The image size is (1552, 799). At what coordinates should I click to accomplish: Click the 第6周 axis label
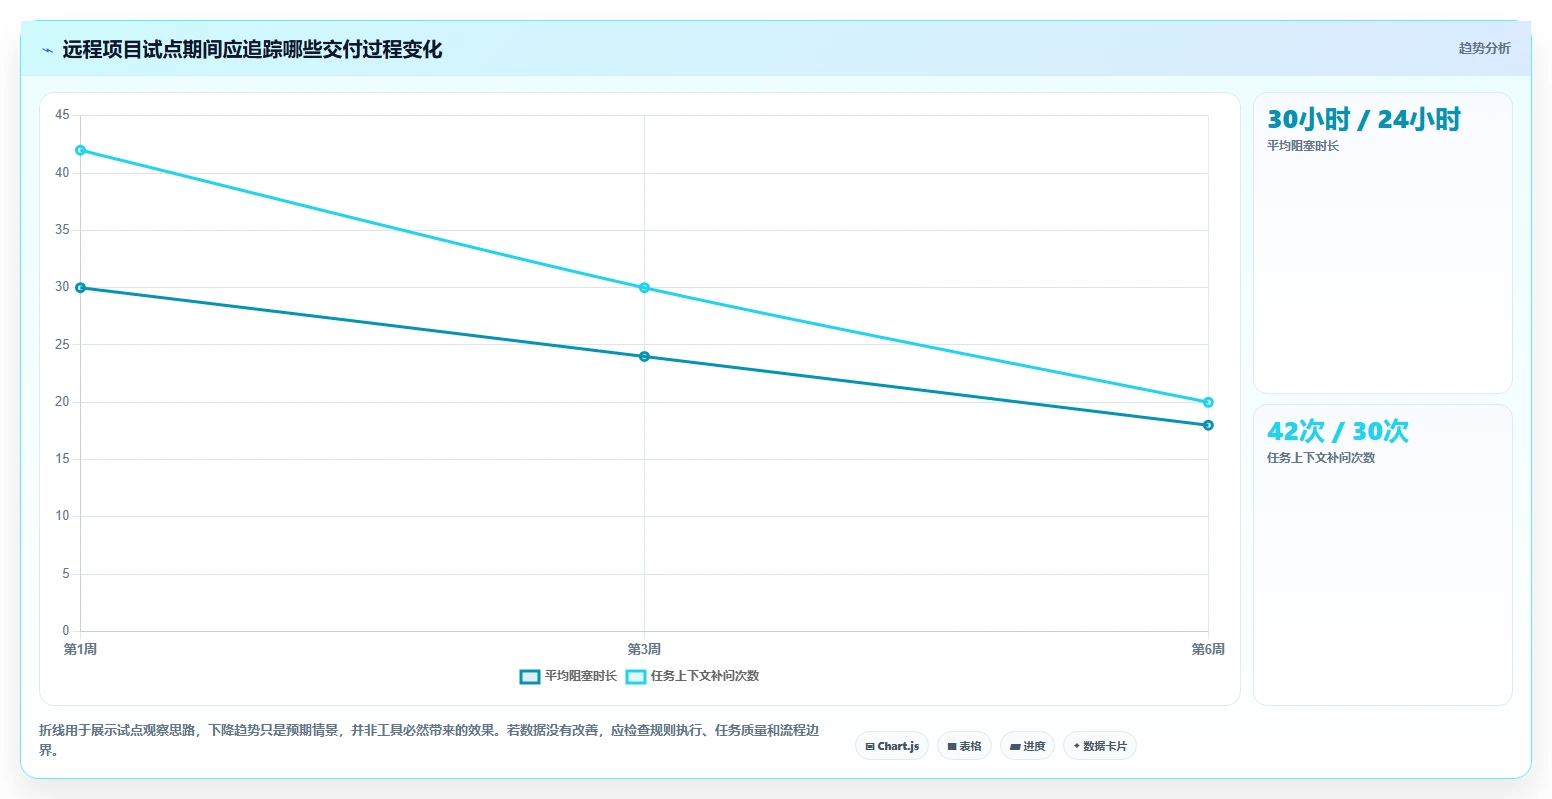1208,650
